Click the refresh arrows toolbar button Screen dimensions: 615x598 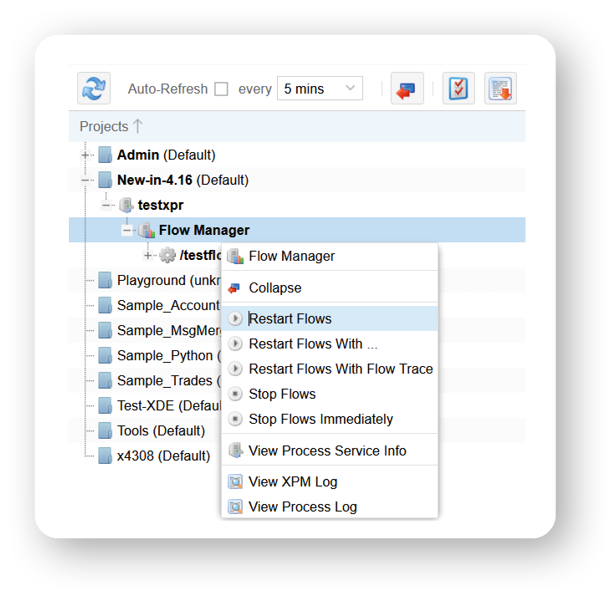[94, 88]
